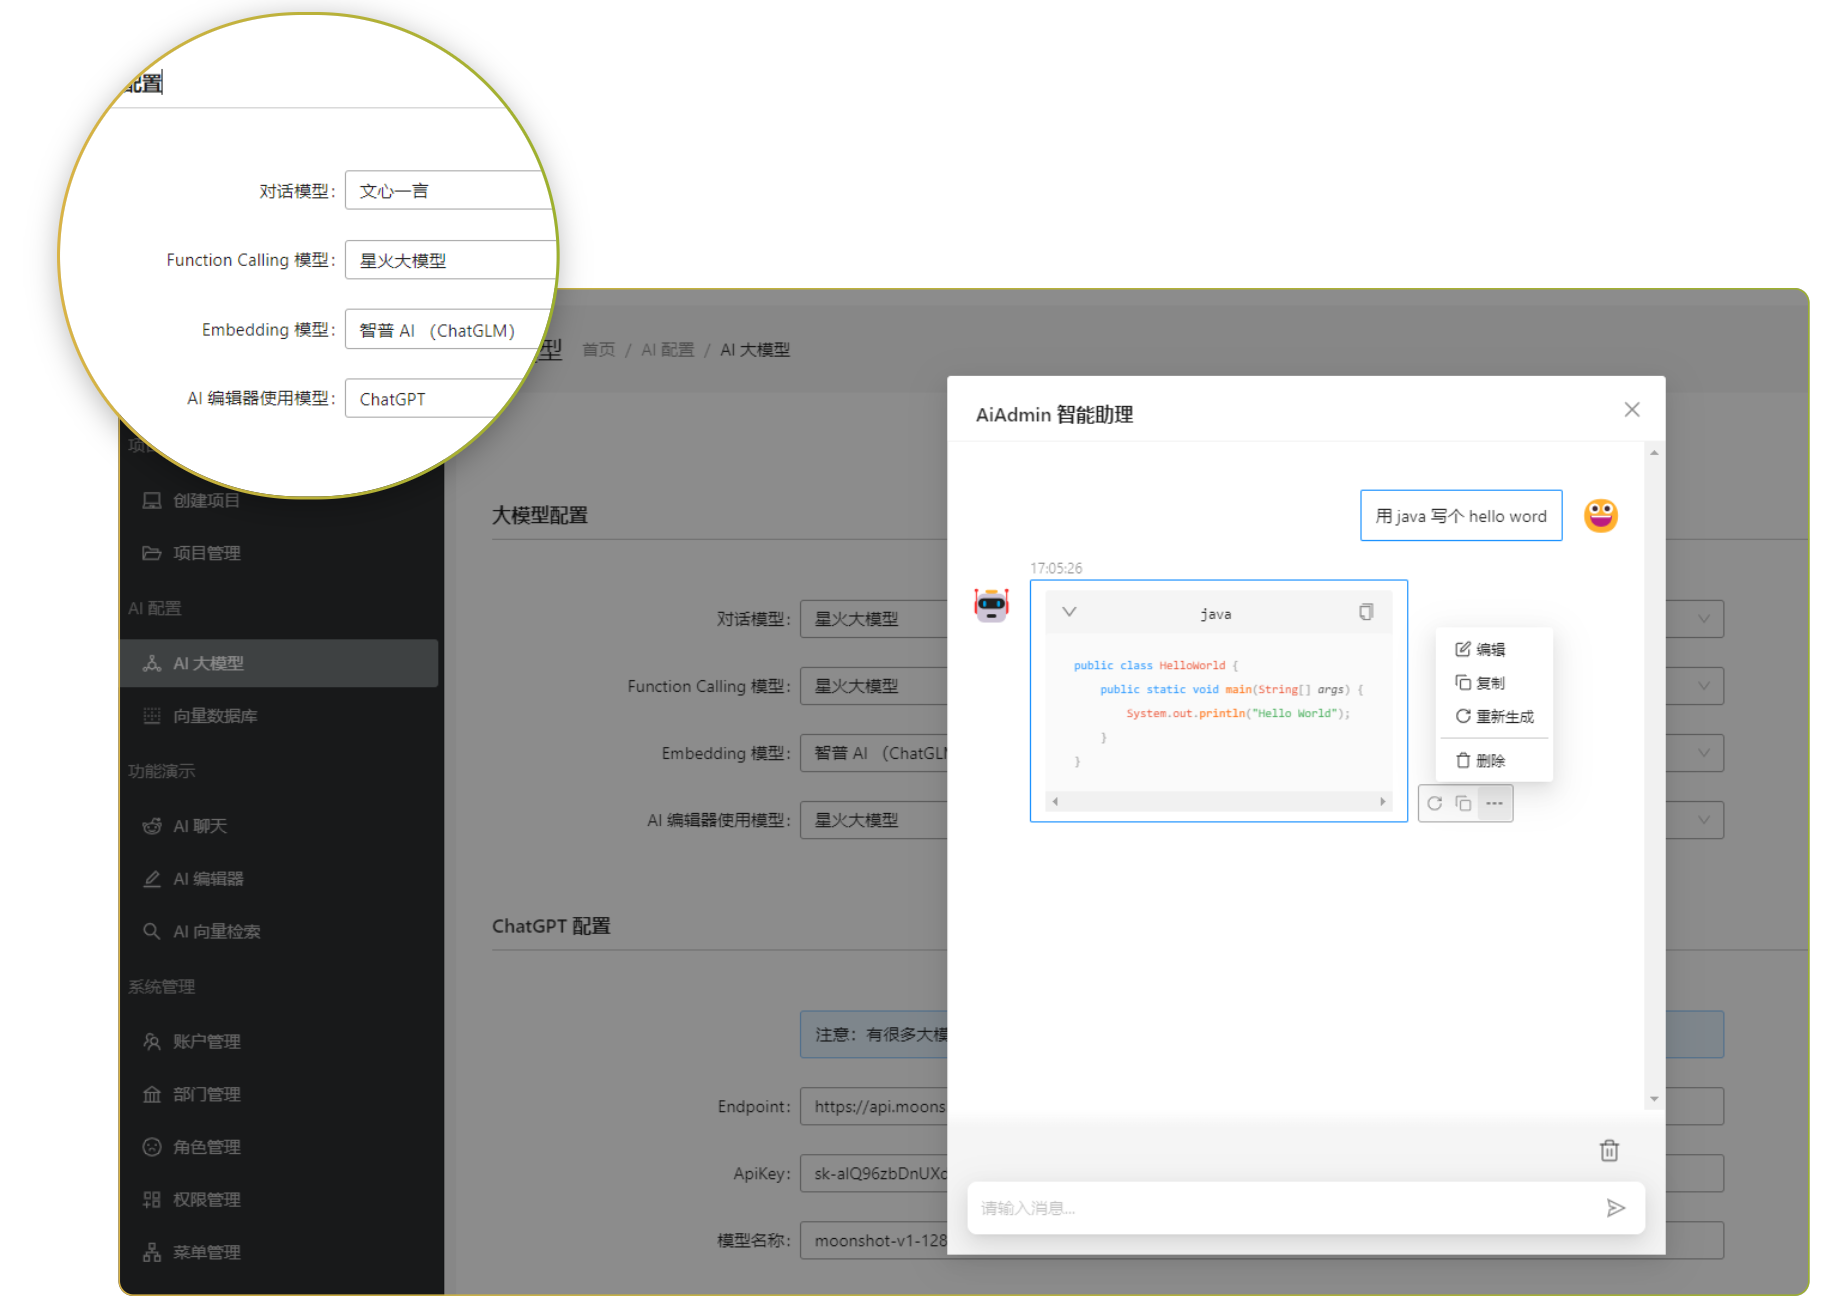
Task: Click the 注意 notice banner
Action: pos(874,1034)
